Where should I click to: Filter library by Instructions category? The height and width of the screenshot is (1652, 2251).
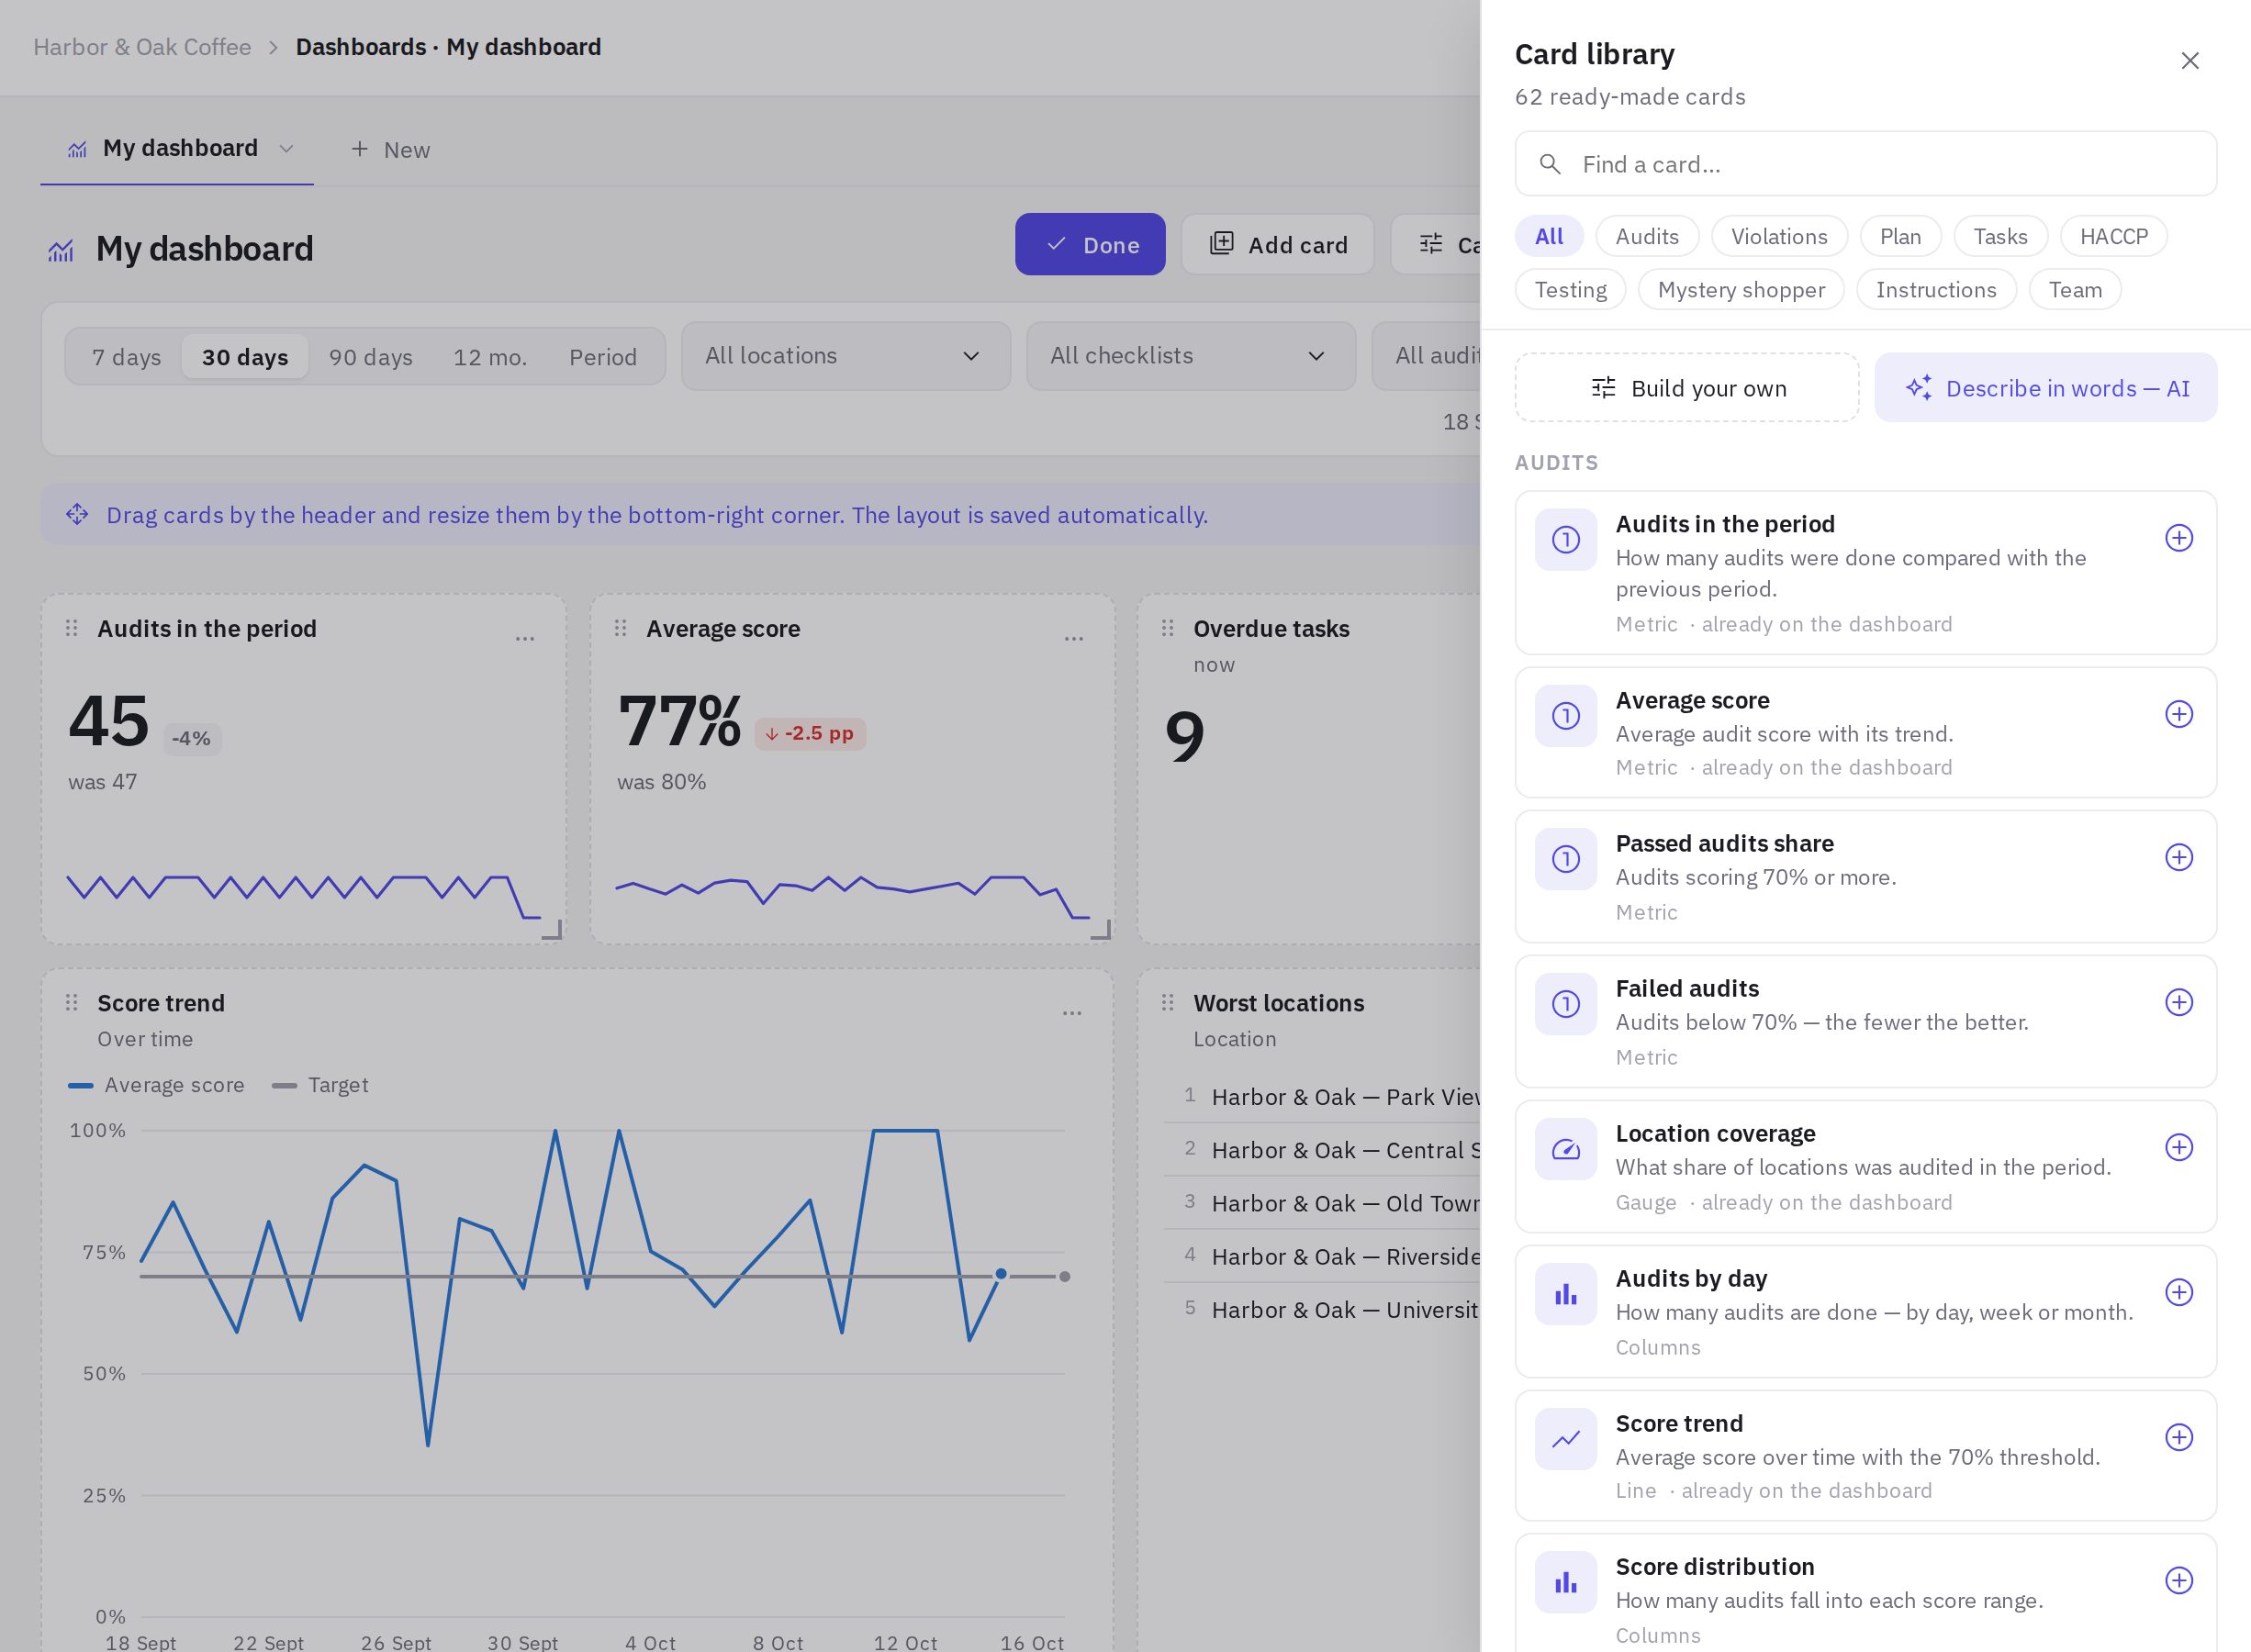point(1936,290)
